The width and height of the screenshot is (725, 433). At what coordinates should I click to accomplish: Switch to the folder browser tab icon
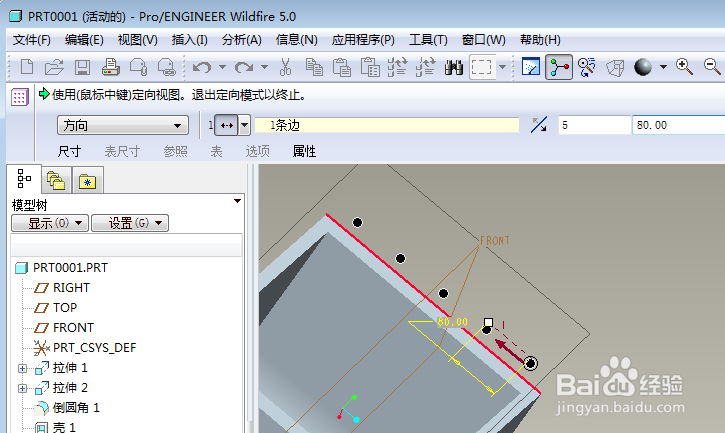point(56,180)
